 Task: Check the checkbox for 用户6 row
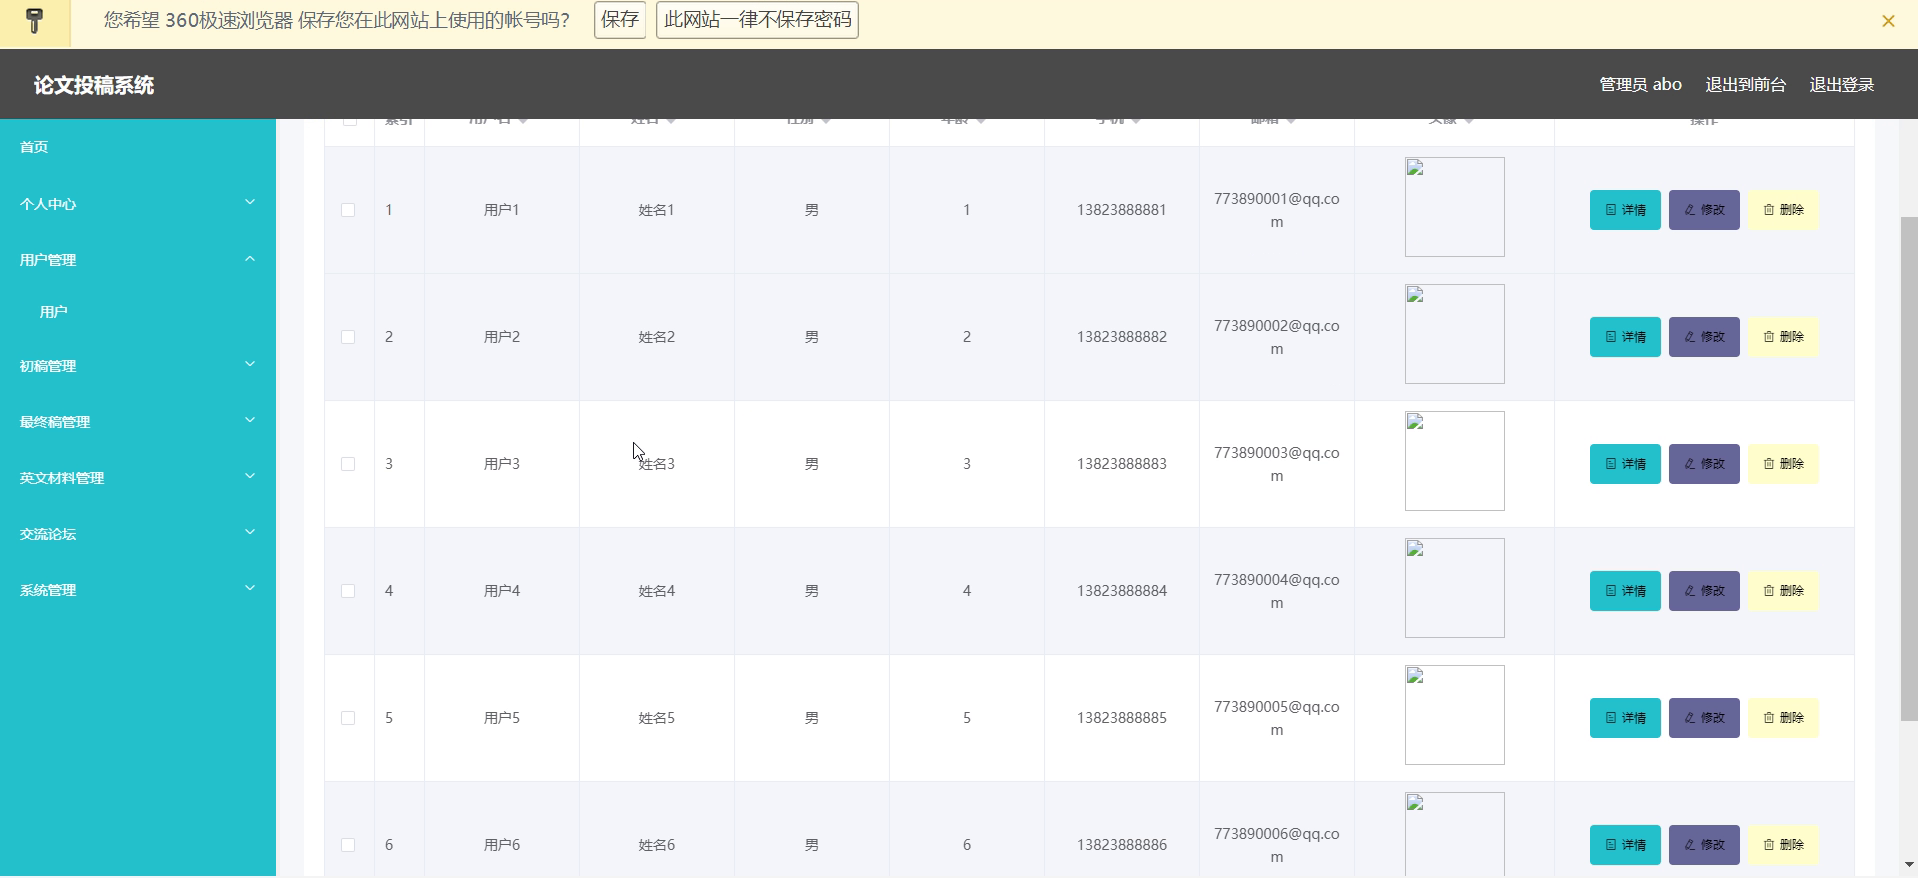(348, 845)
